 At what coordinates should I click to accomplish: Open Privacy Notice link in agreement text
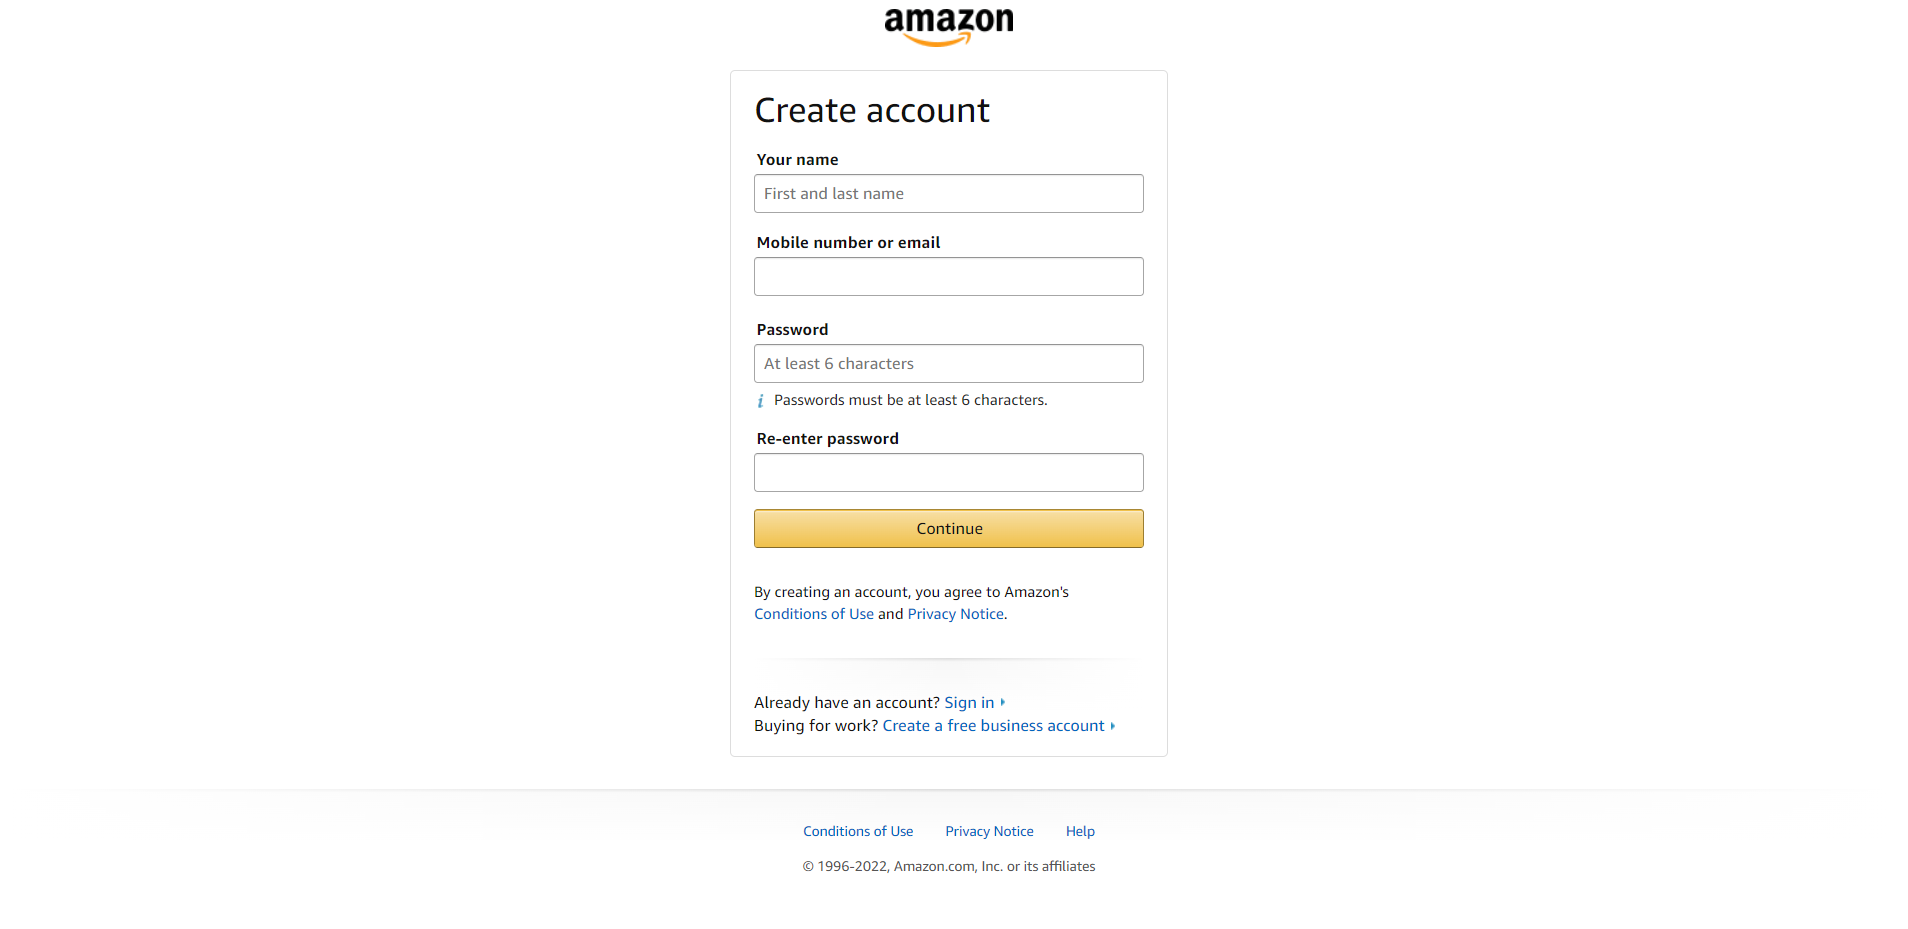click(x=955, y=614)
